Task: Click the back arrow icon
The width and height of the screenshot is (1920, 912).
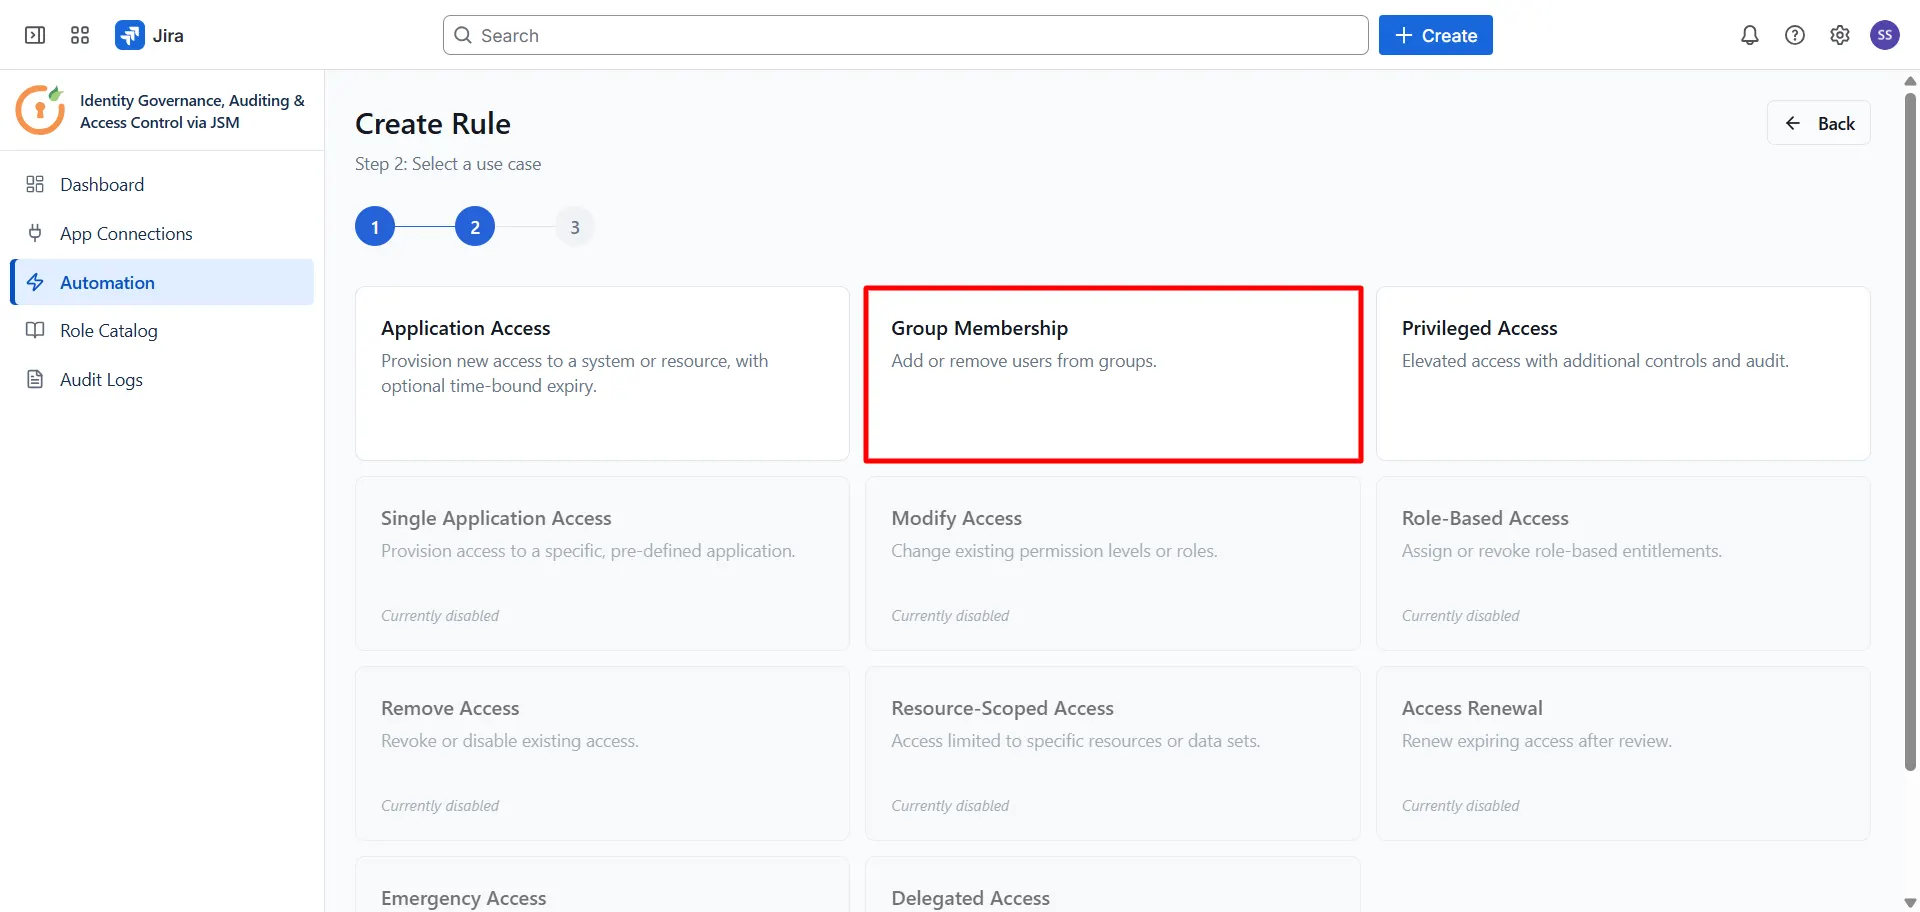Action: pos(1793,123)
